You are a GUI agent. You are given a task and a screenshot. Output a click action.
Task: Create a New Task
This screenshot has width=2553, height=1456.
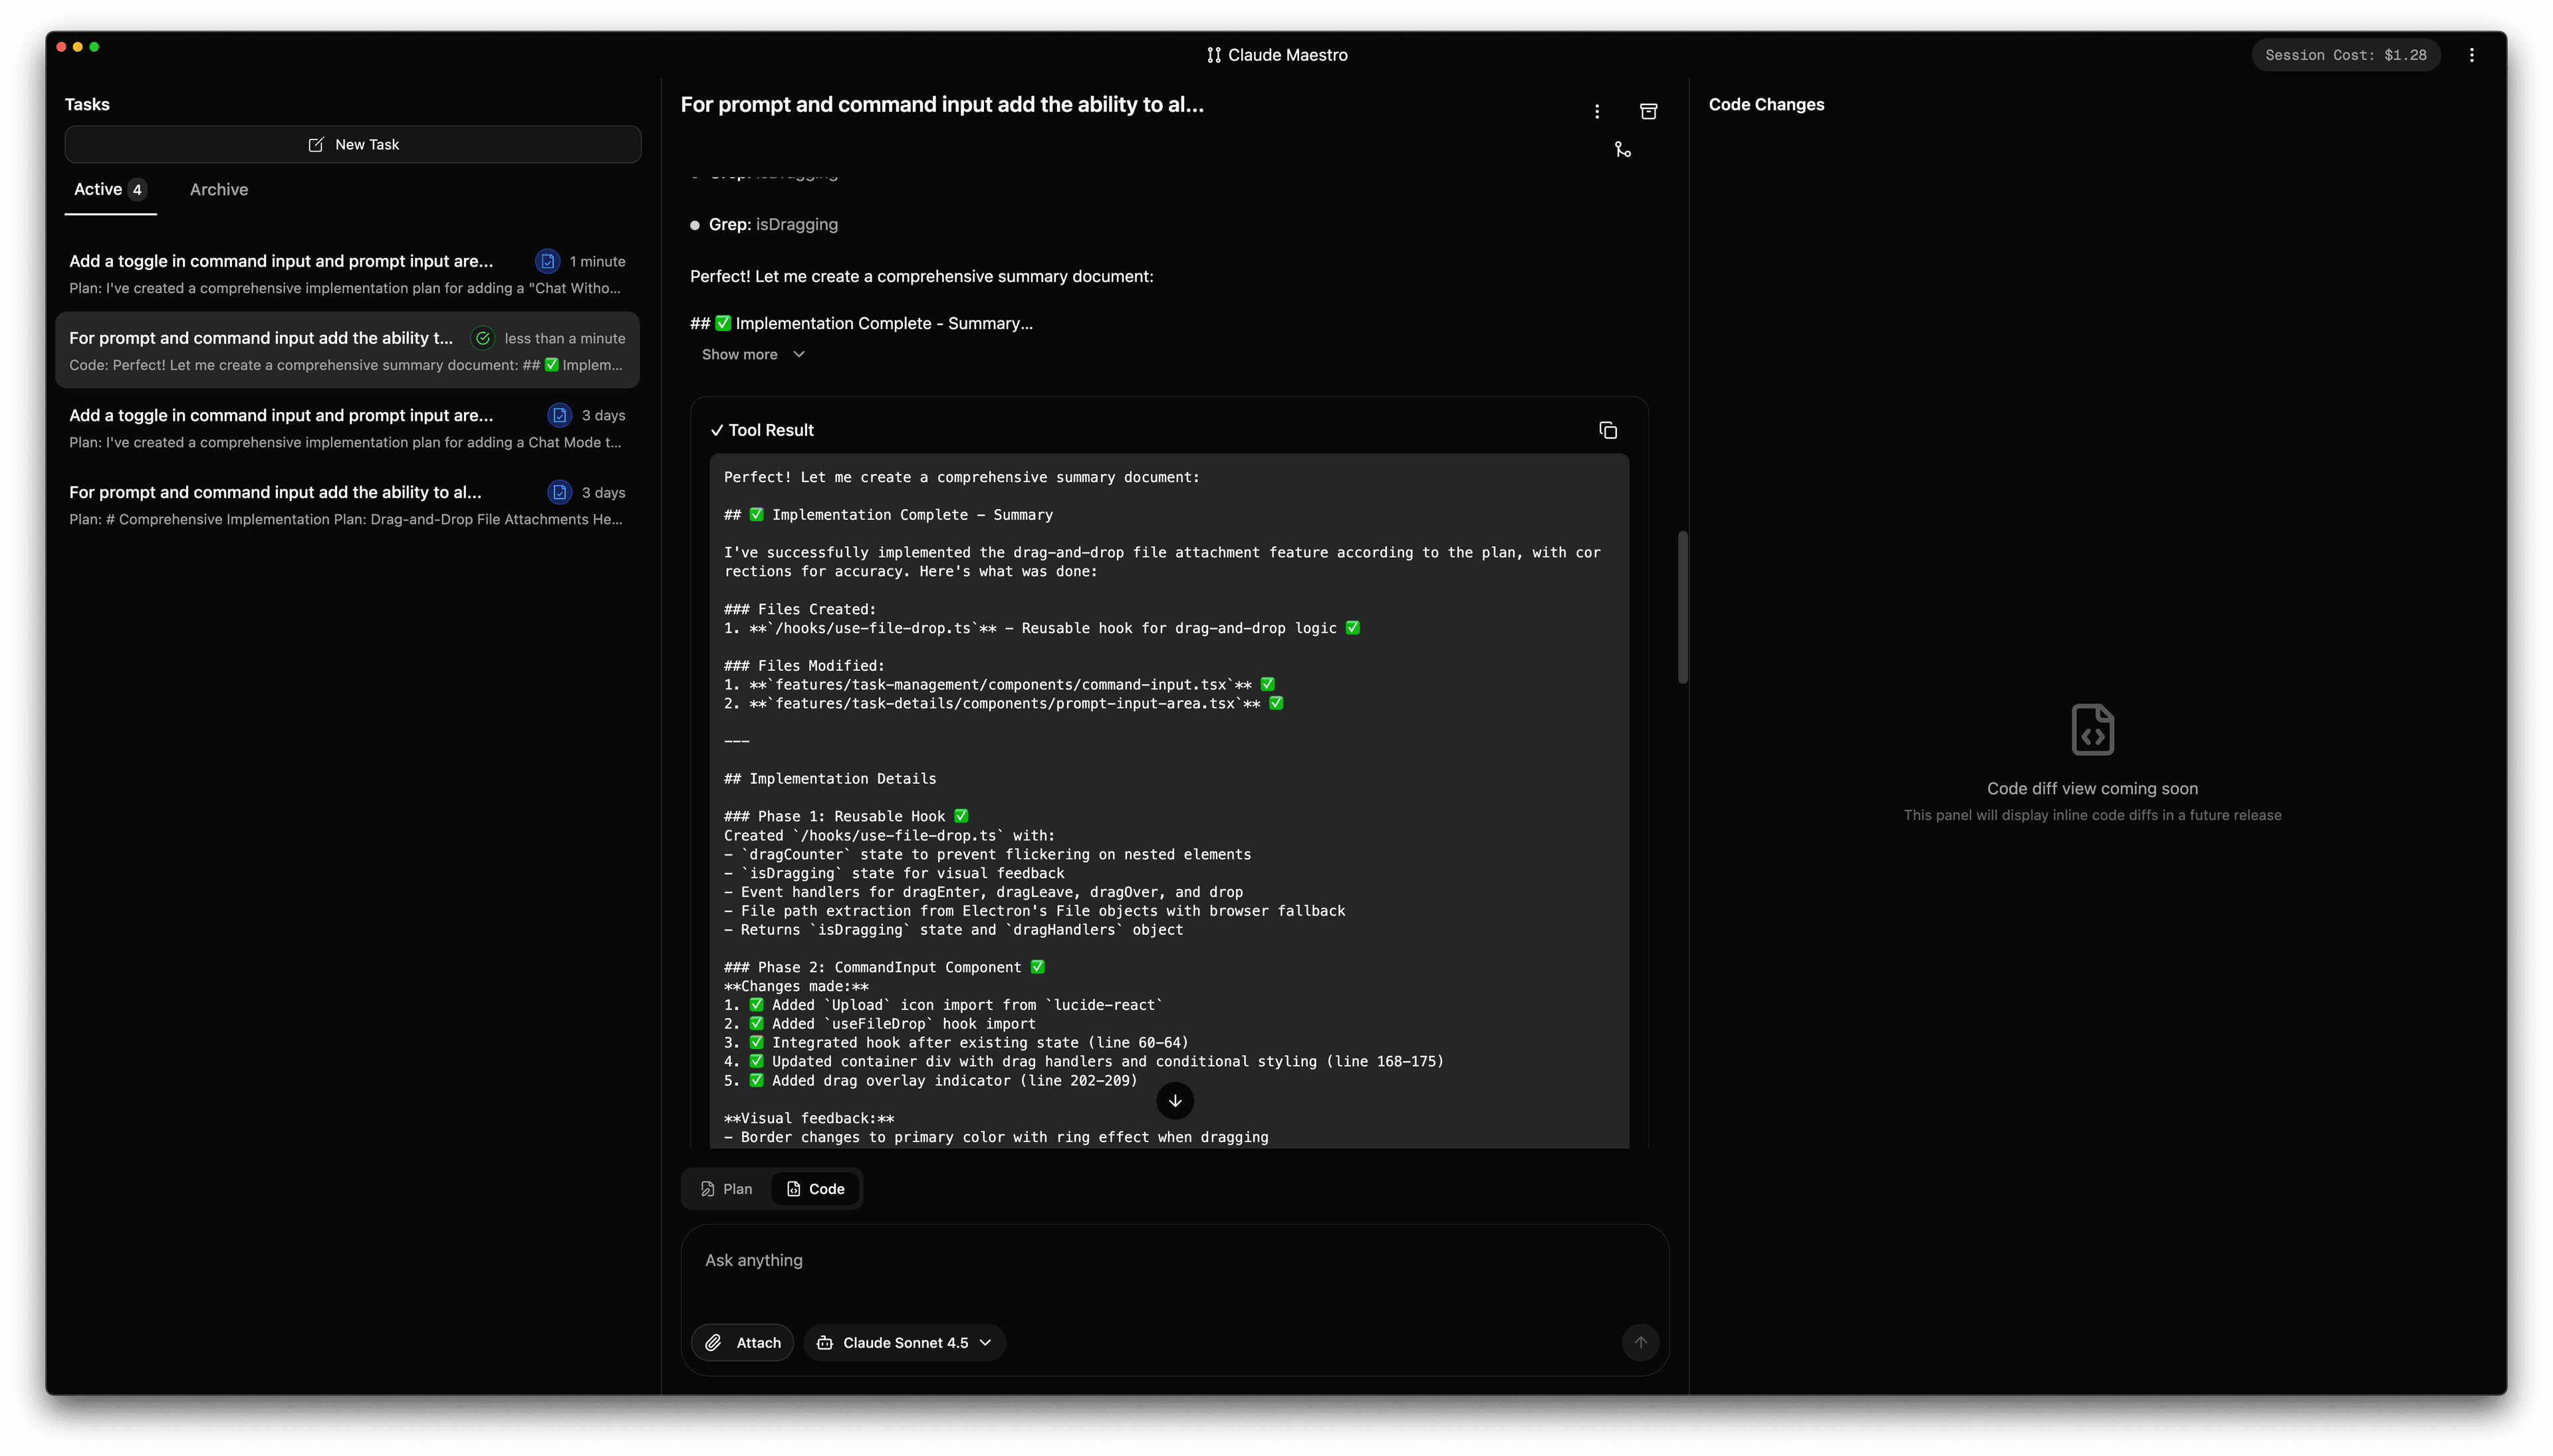(x=352, y=144)
